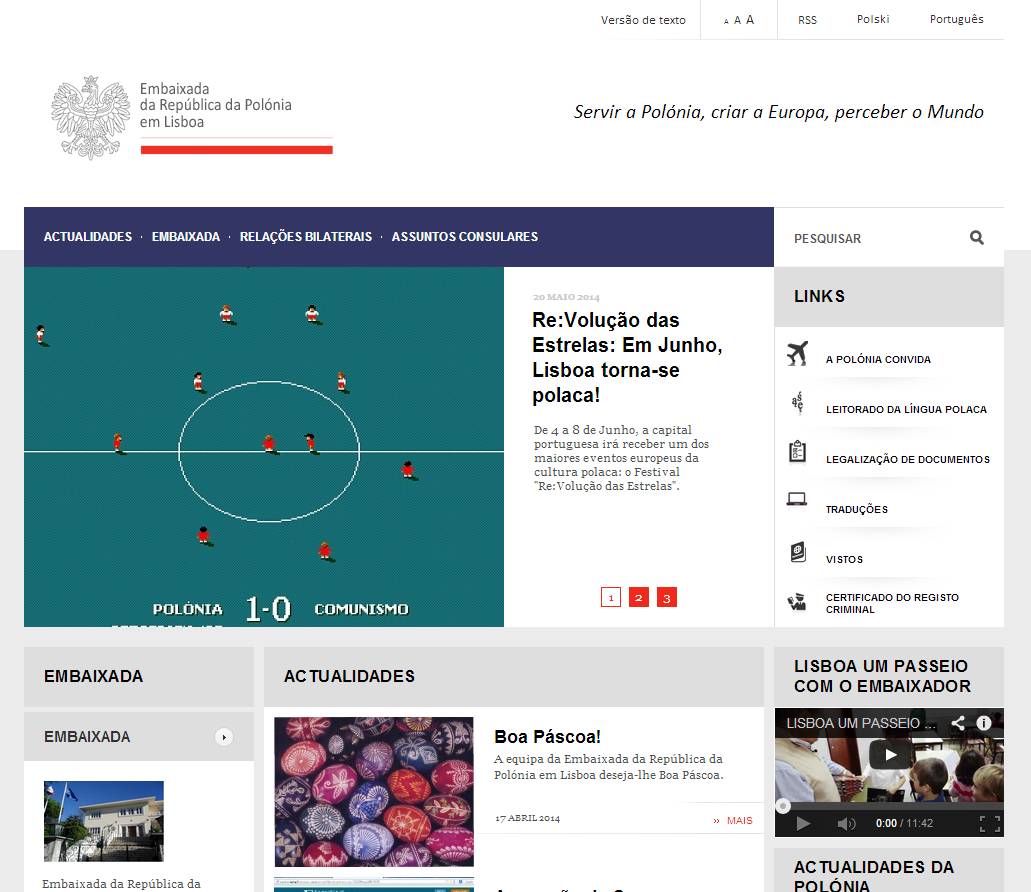Open the Assuntos Consulares menu
Image resolution: width=1031 pixels, height=892 pixels.
pyautogui.click(x=464, y=237)
